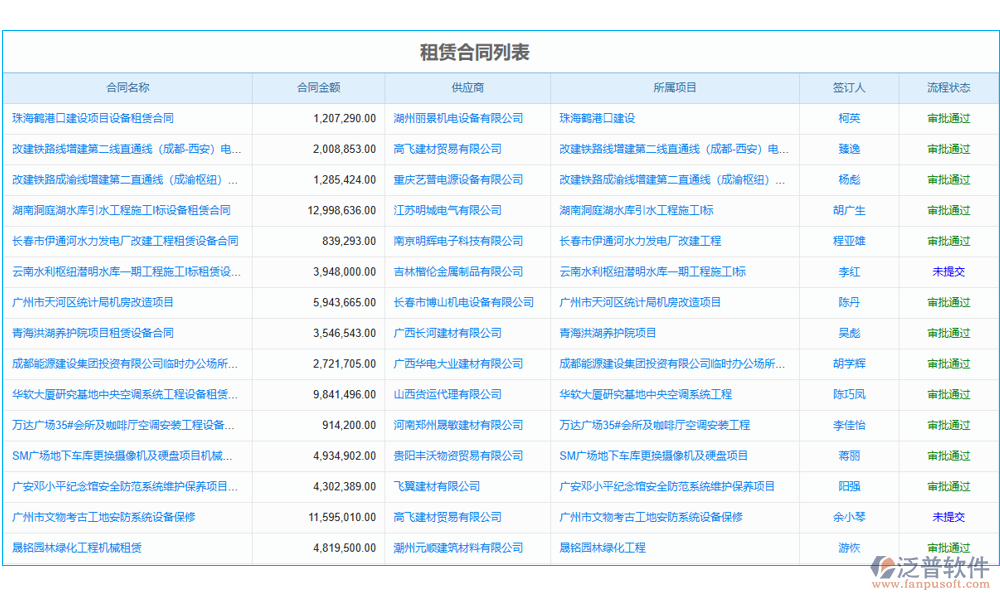The height and width of the screenshot is (600, 1000).
Task: Click the 泛普软件 logo icon
Action: click(884, 570)
